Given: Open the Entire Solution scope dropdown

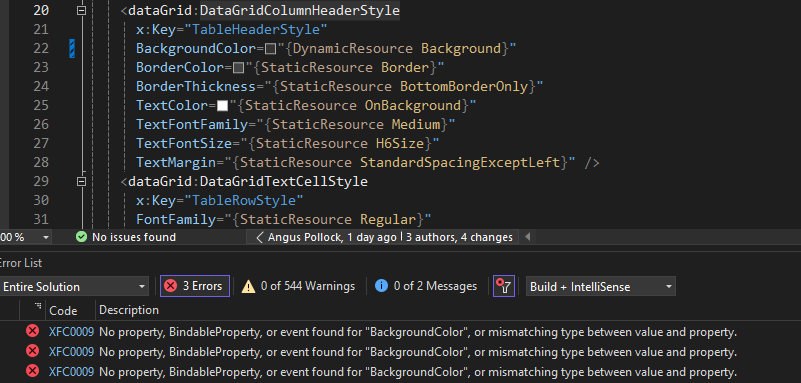Looking at the screenshot, I should coord(74,286).
